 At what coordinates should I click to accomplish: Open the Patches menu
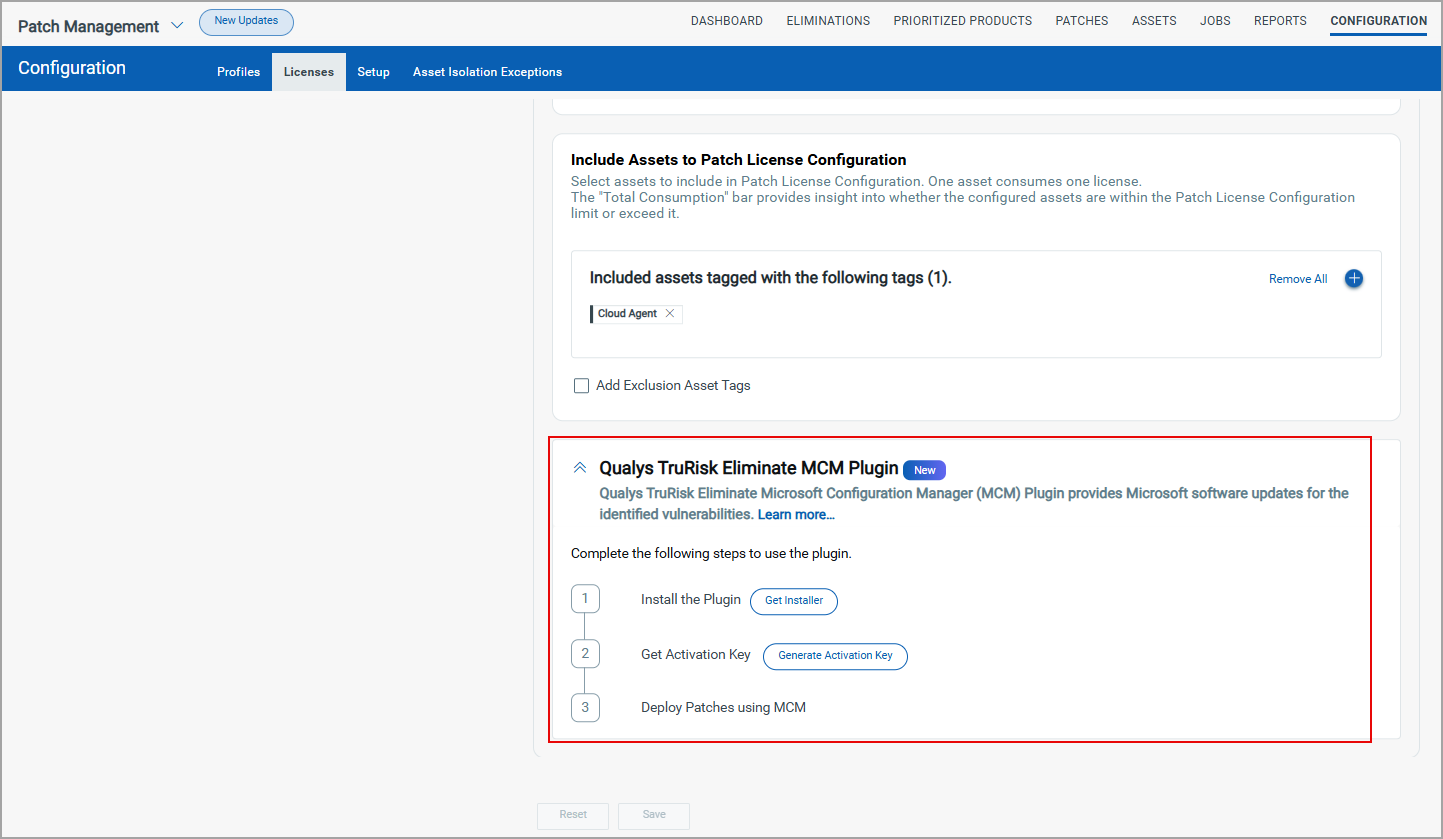tap(1082, 21)
